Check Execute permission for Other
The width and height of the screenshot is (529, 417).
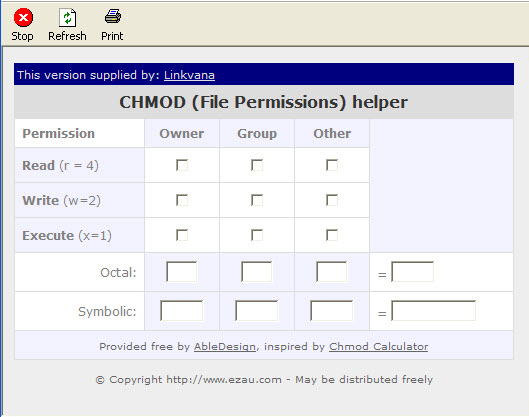click(x=332, y=235)
